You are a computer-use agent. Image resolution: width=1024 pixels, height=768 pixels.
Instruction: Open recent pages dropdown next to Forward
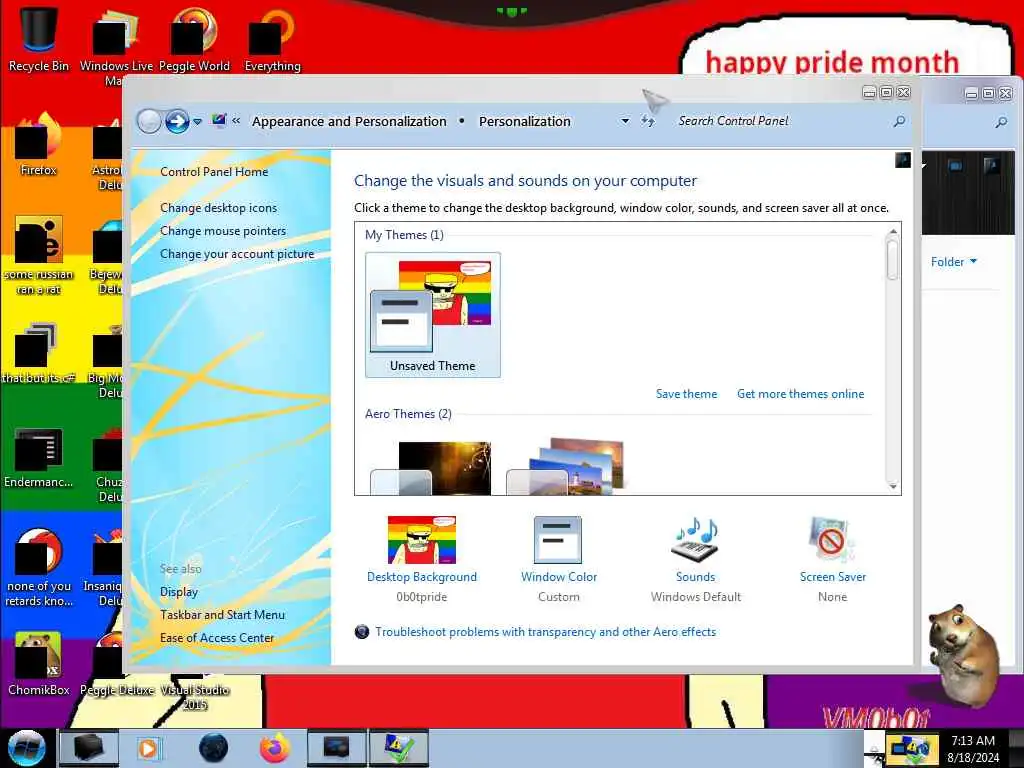pos(197,121)
